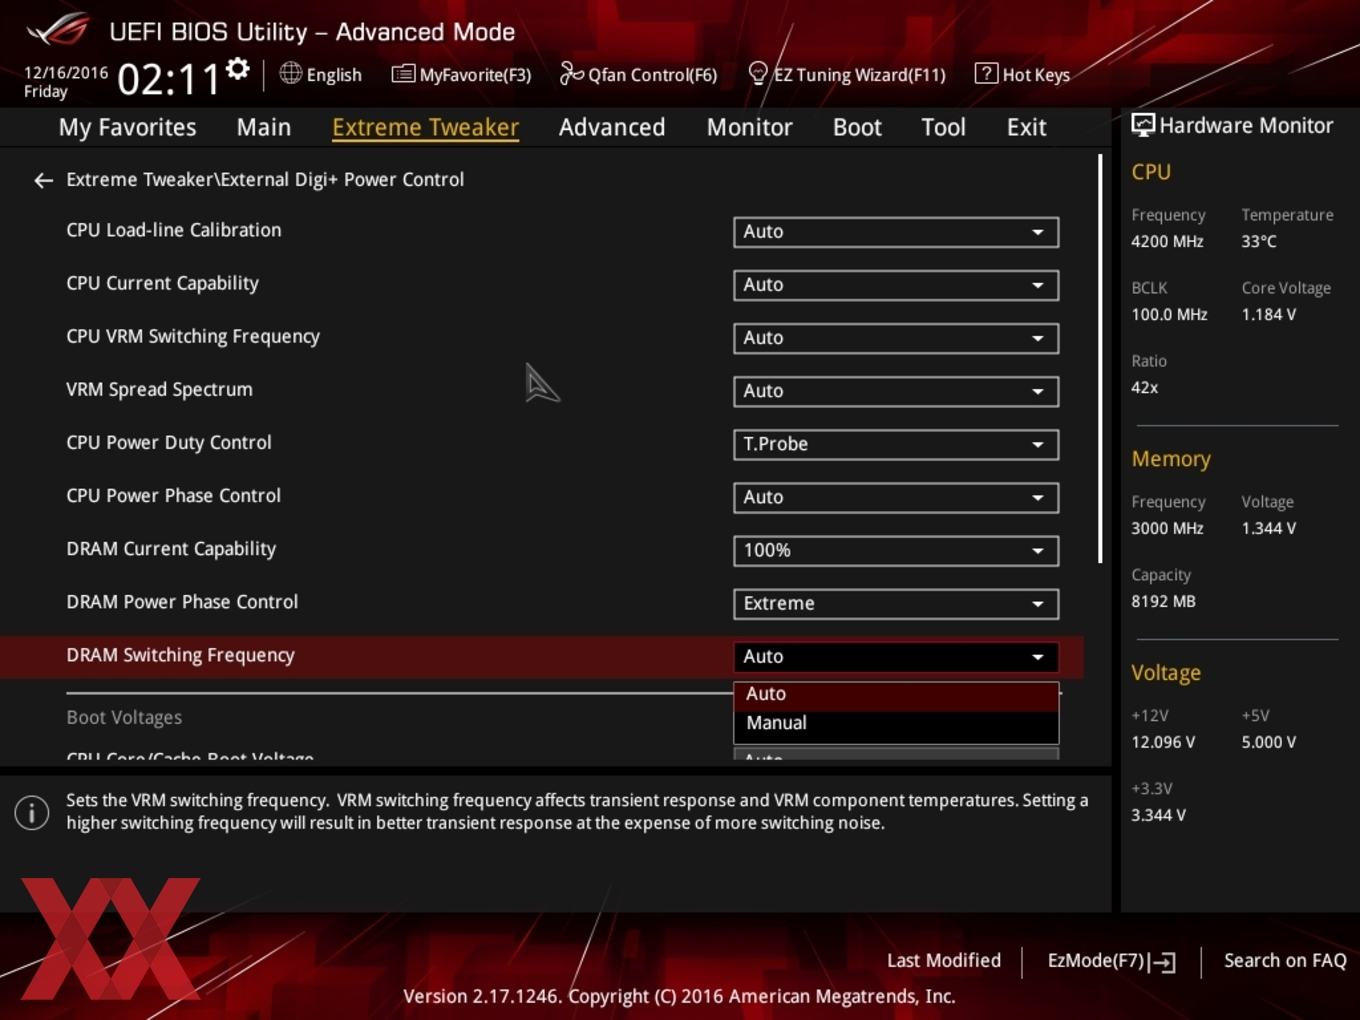Select DRAM Switching Frequency label

pyautogui.click(x=180, y=655)
